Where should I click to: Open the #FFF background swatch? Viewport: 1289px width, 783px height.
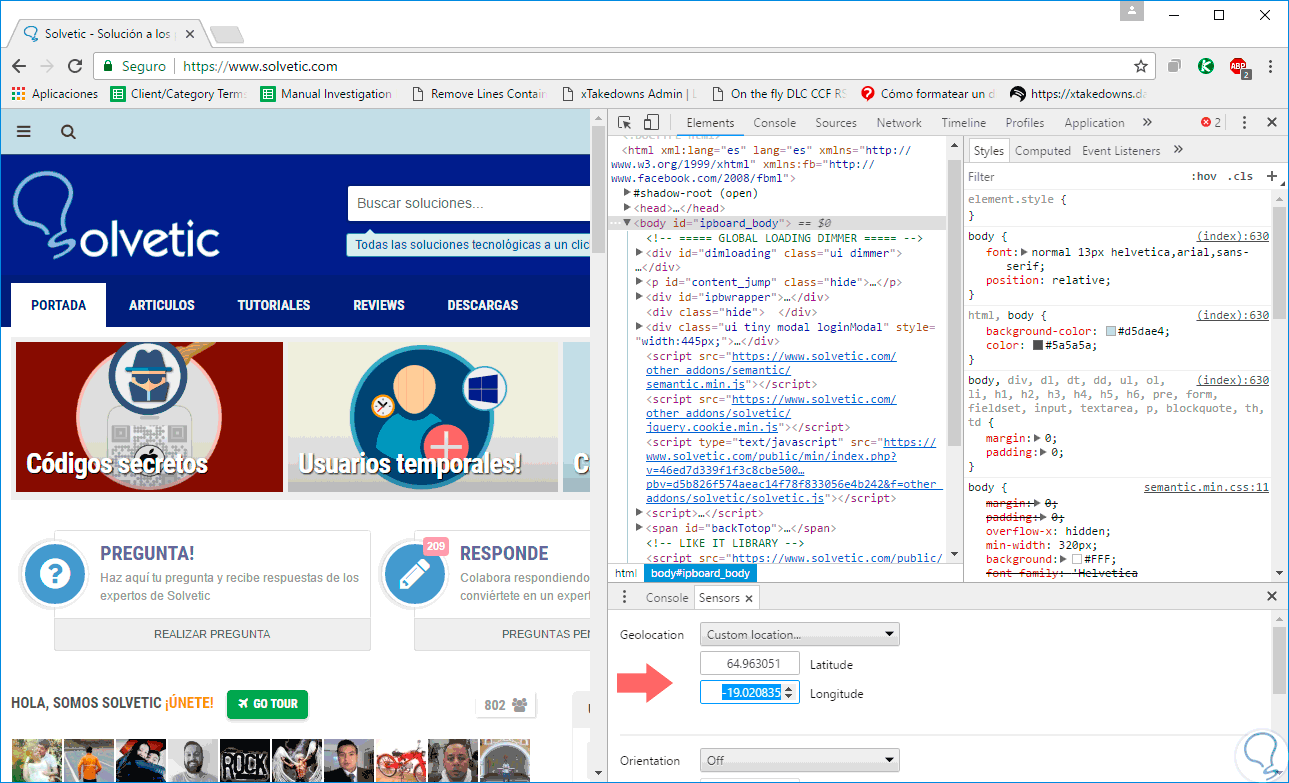tap(1078, 560)
